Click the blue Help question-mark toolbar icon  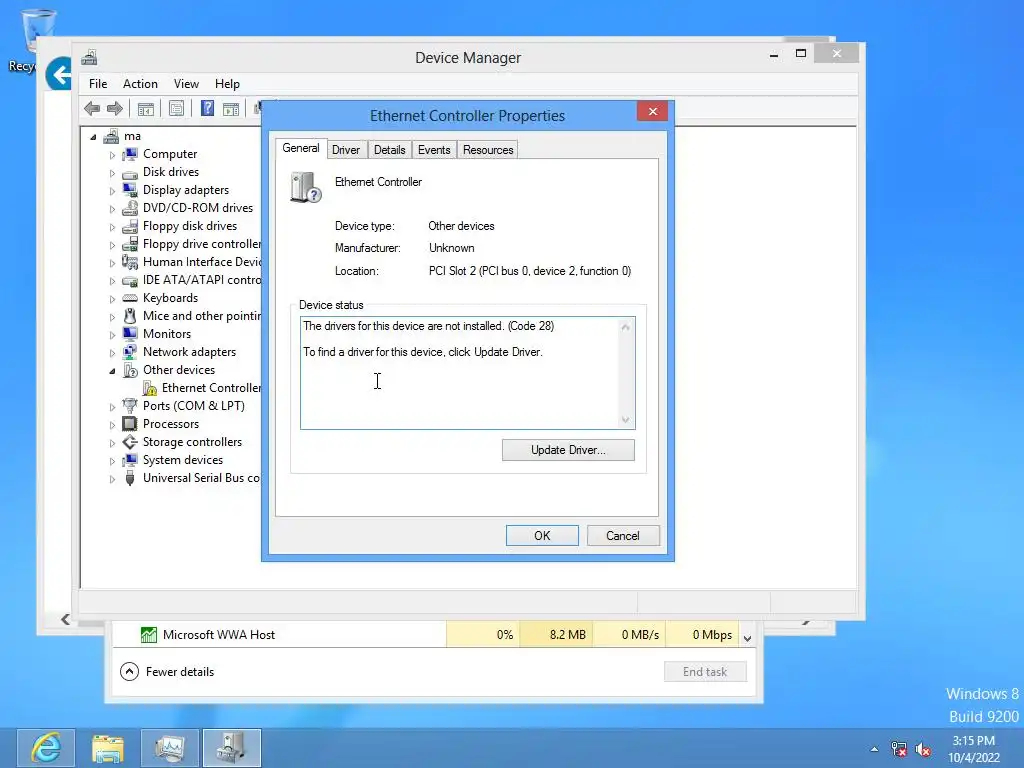[x=207, y=108]
